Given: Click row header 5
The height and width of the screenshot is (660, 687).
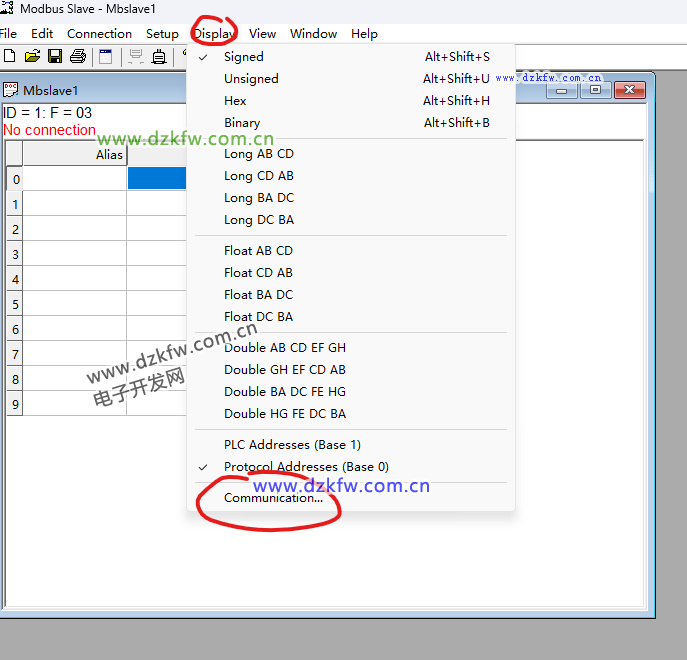Looking at the screenshot, I should pos(15,304).
